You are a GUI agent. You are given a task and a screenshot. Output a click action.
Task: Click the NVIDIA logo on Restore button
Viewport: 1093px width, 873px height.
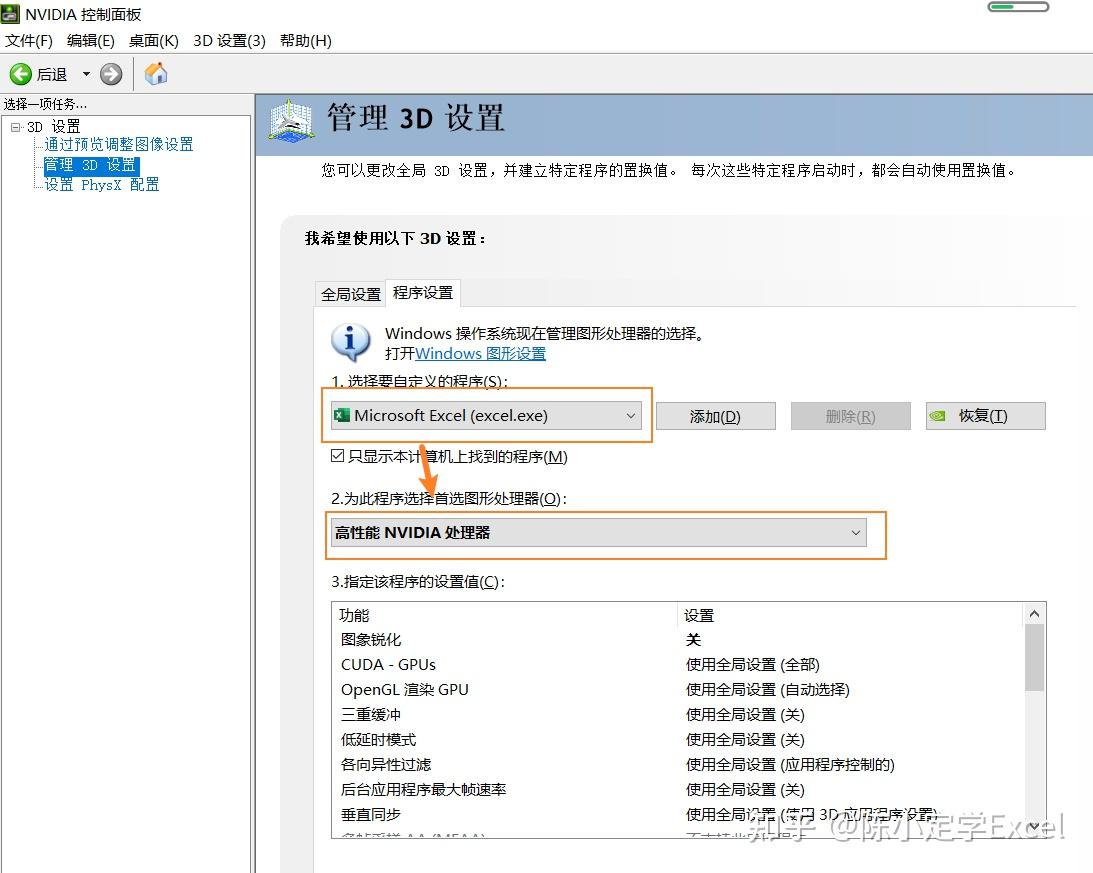tap(938, 416)
